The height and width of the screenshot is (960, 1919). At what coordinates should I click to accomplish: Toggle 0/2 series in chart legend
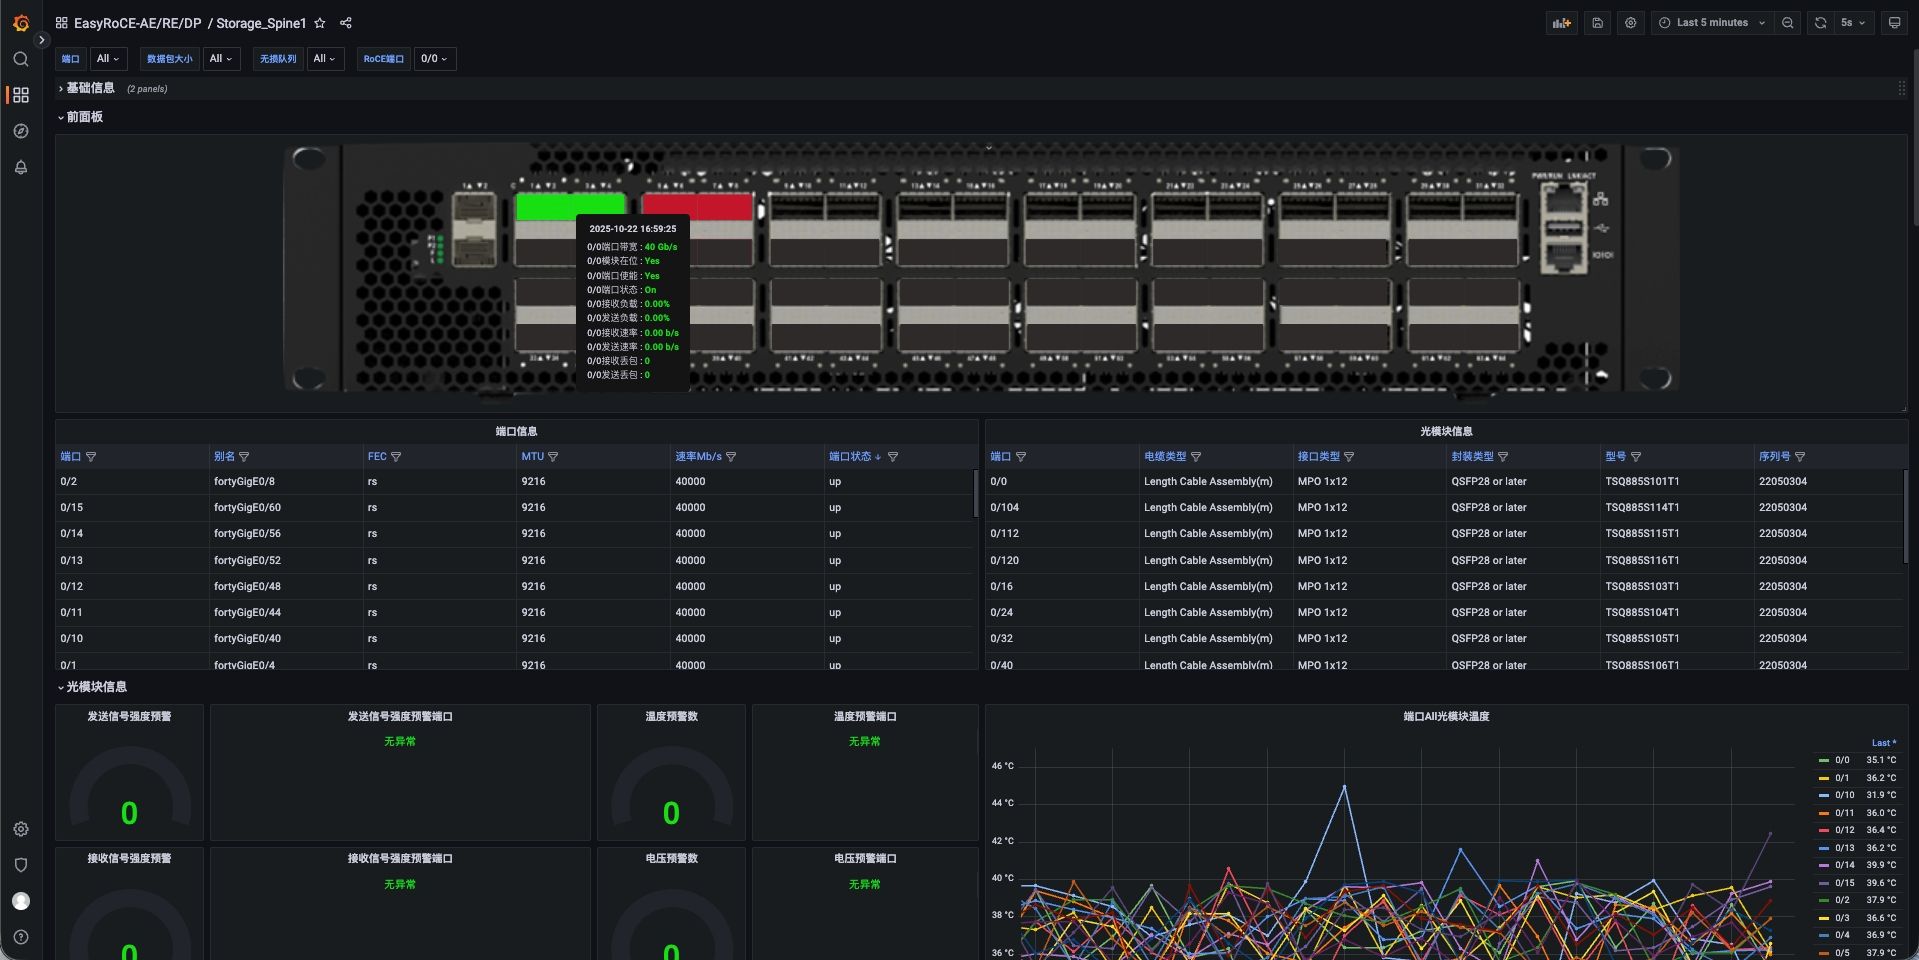click(1842, 900)
